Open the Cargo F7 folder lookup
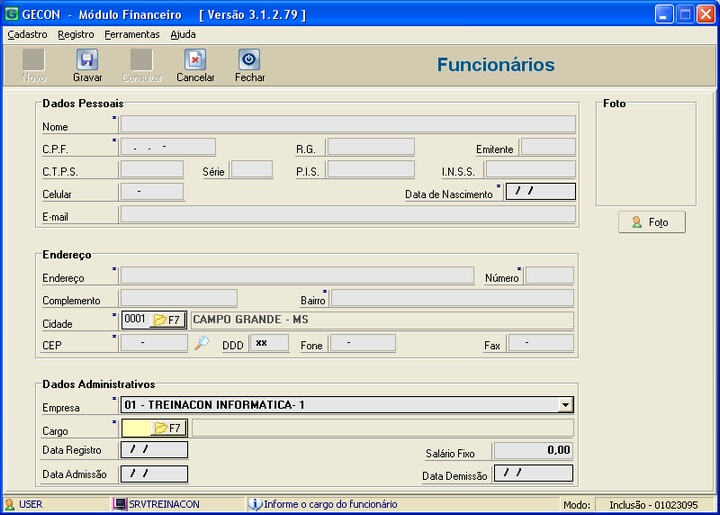 pyautogui.click(x=167, y=428)
